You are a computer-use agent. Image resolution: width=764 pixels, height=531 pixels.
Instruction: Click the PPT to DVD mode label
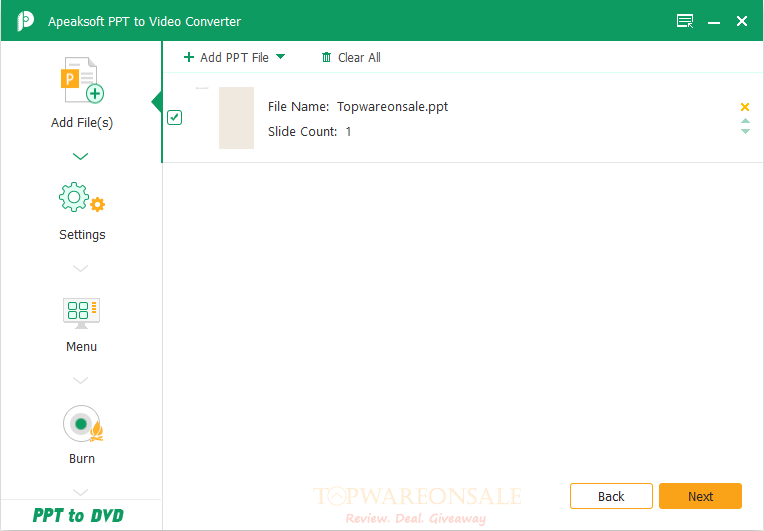[78, 515]
